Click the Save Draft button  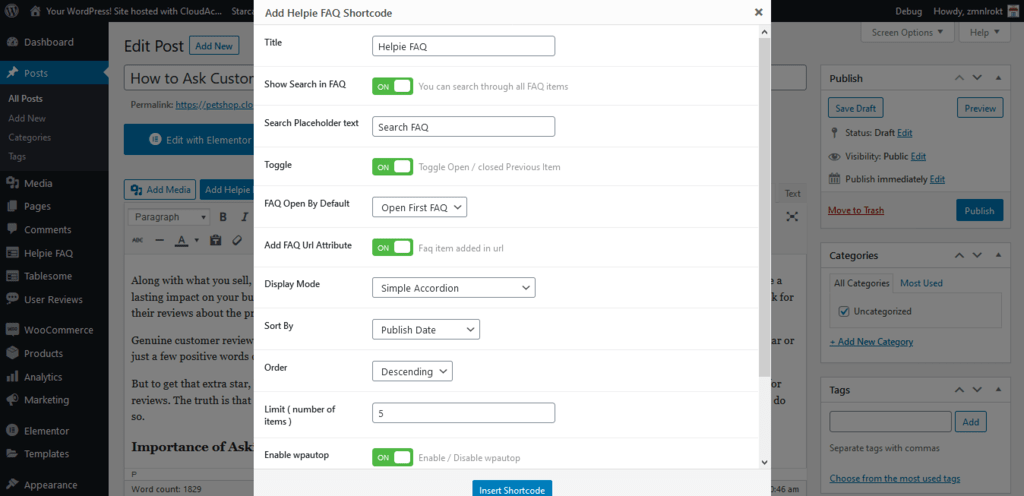pos(856,108)
